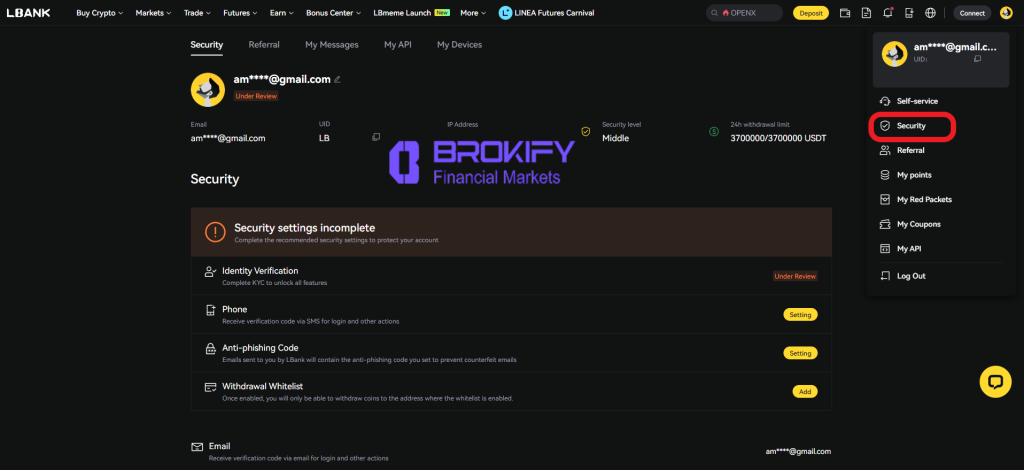Click the app download phone icon
1024x470 pixels.
[x=908, y=13]
